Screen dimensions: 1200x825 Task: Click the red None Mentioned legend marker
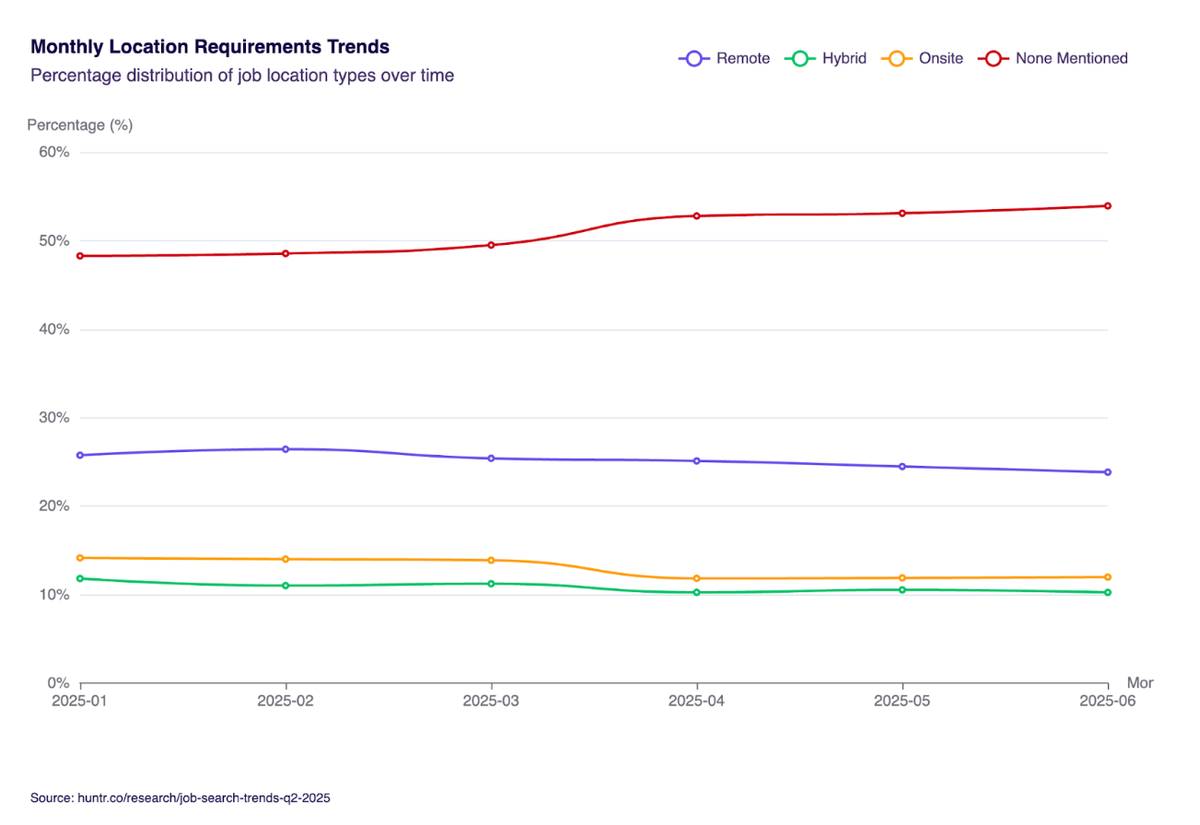point(994,58)
